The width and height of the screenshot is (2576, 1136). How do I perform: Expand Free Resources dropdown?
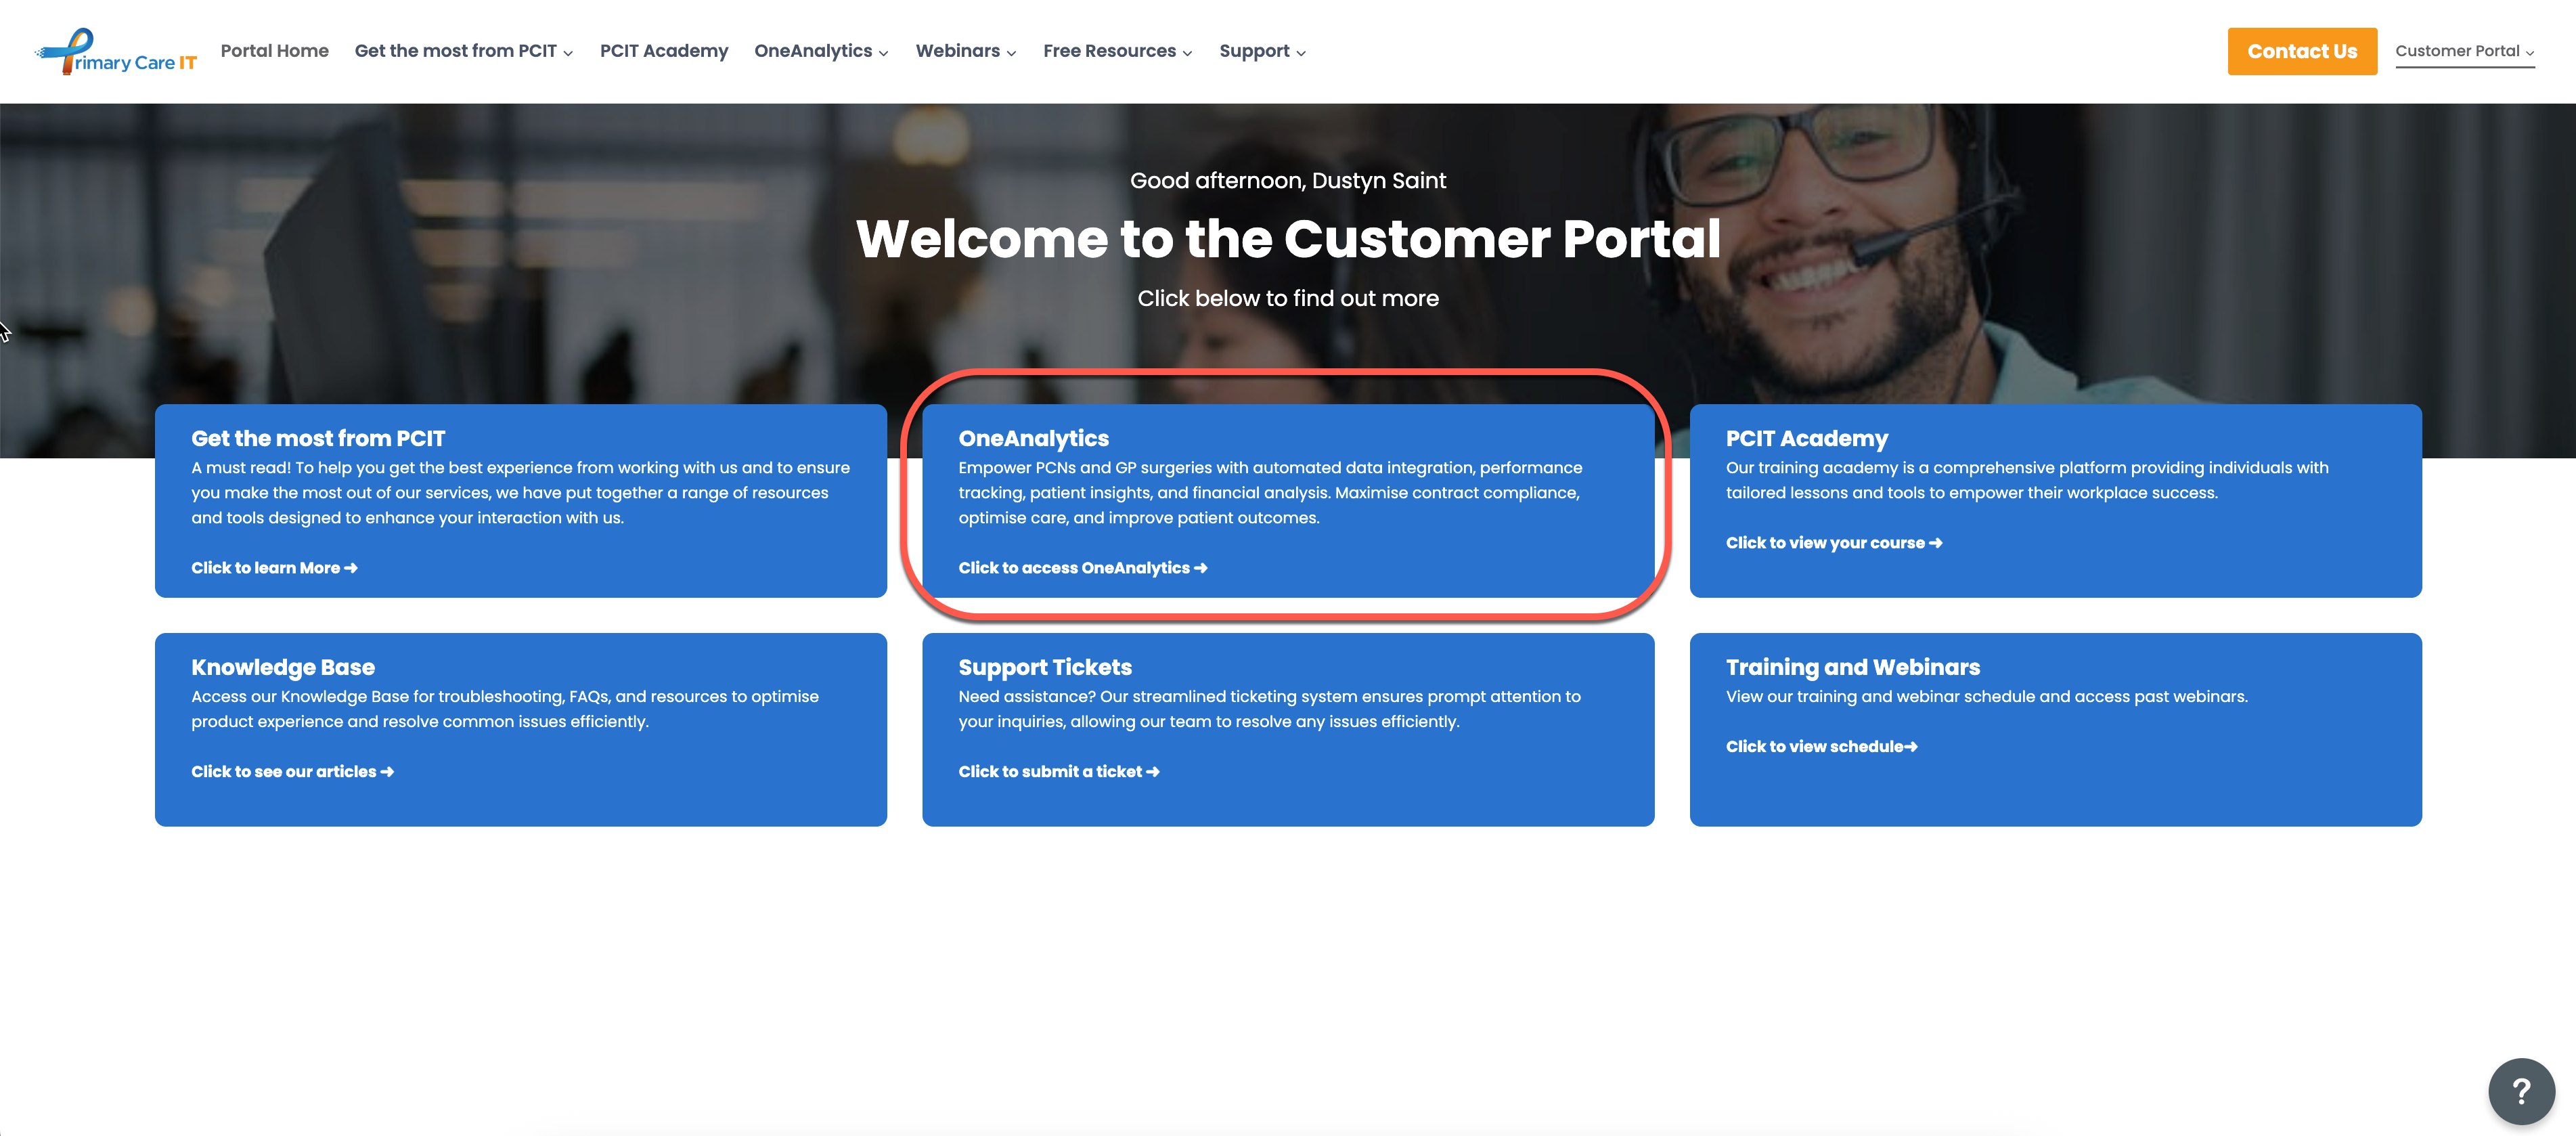pyautogui.click(x=1118, y=51)
